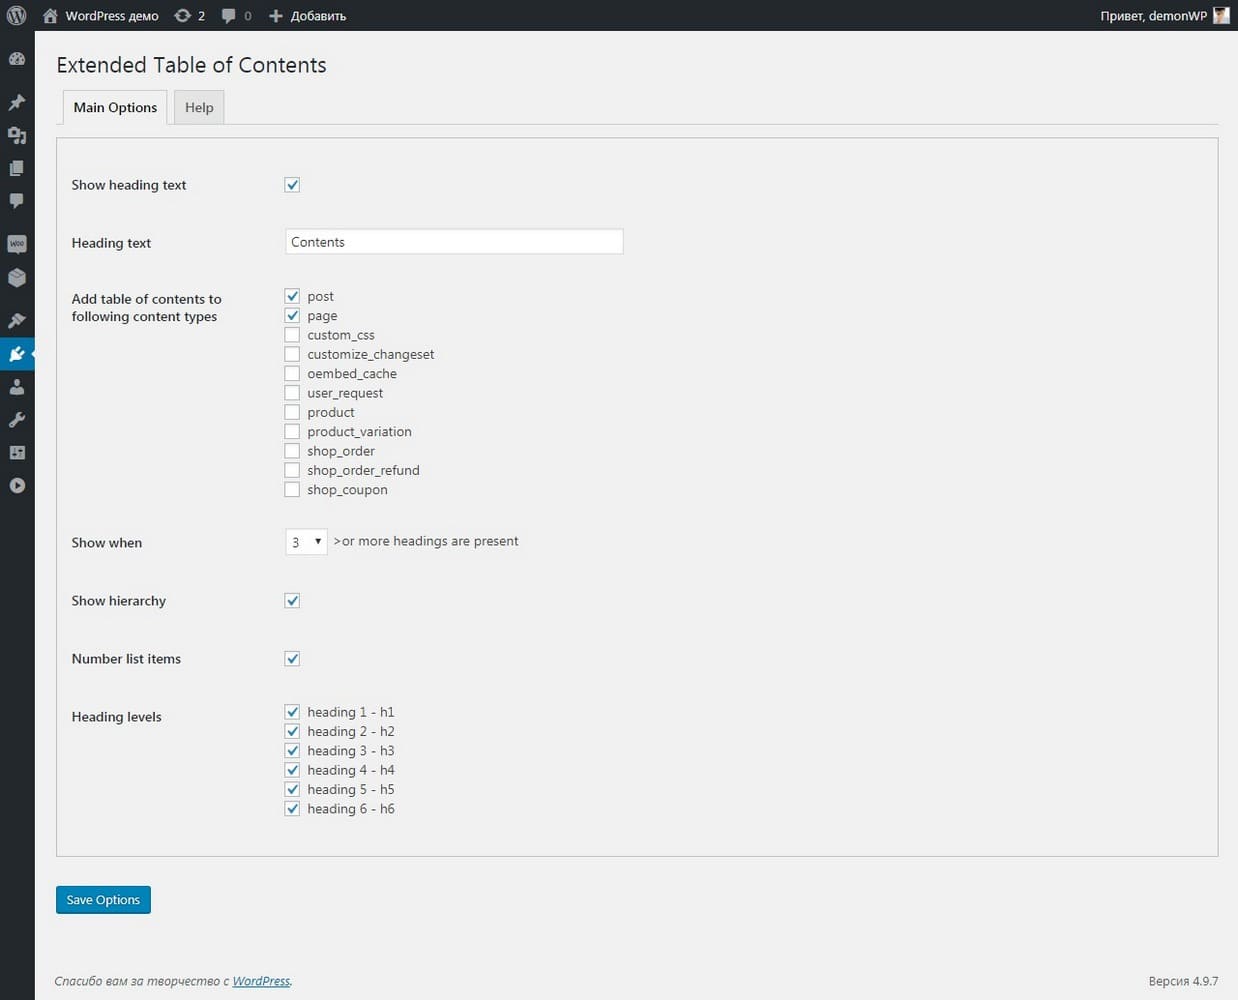Open the site home icon
Screen dimensions: 1238x1000
click(50, 15)
